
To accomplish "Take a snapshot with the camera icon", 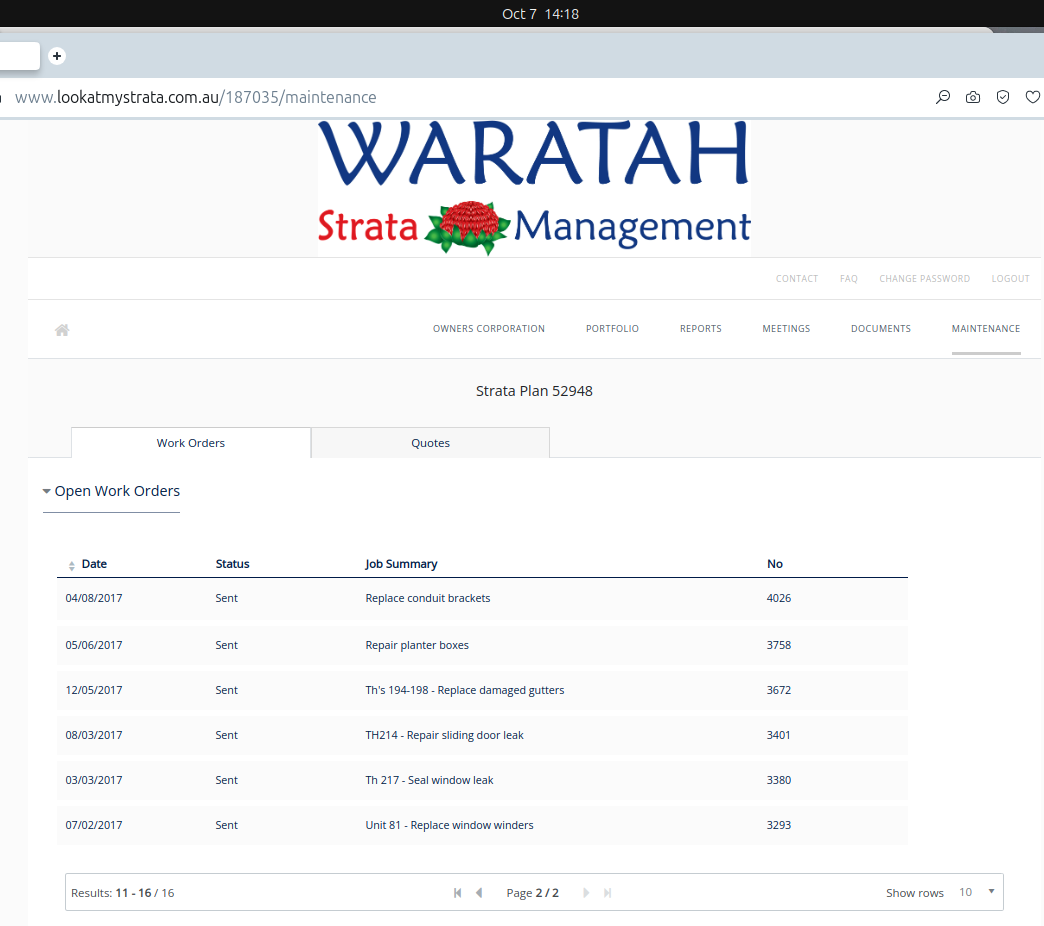I will [x=973, y=97].
